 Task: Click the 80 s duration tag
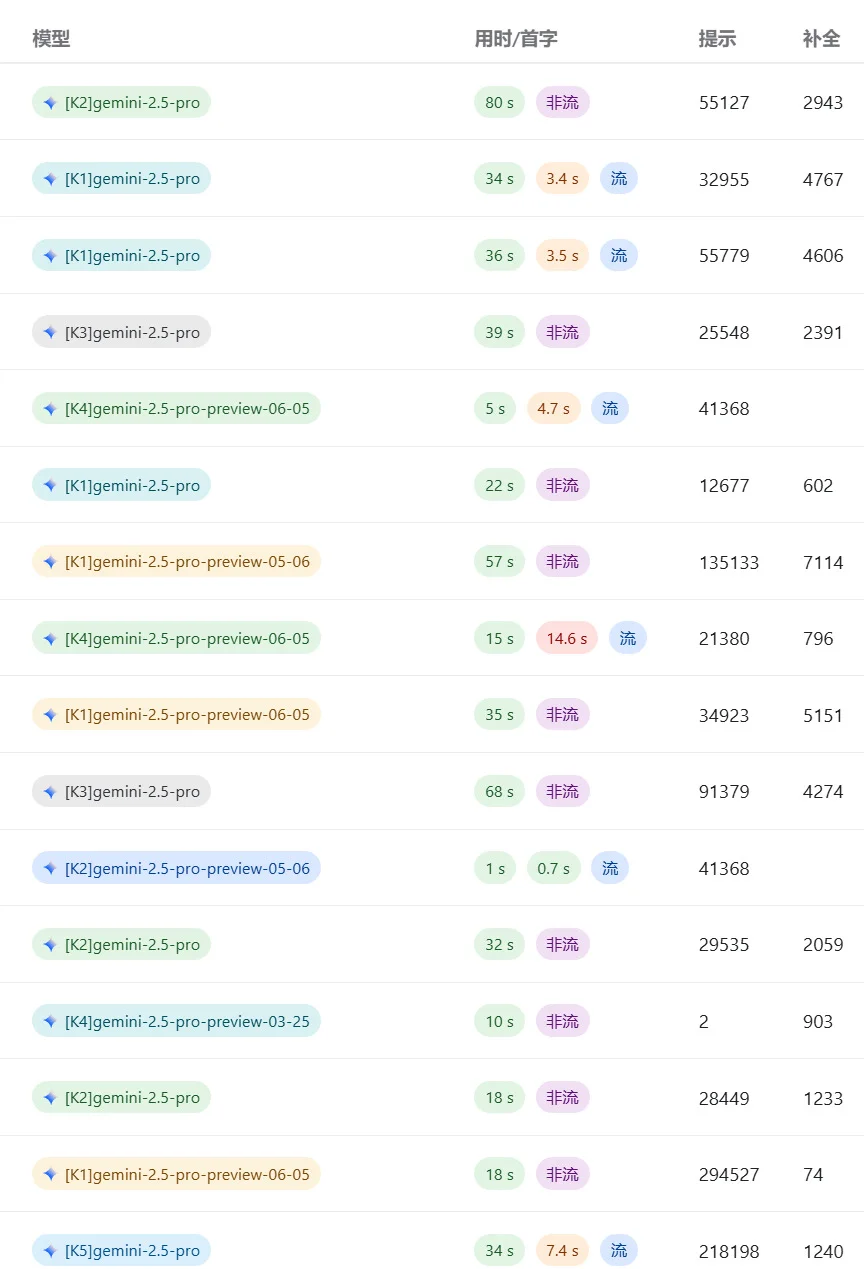[499, 103]
